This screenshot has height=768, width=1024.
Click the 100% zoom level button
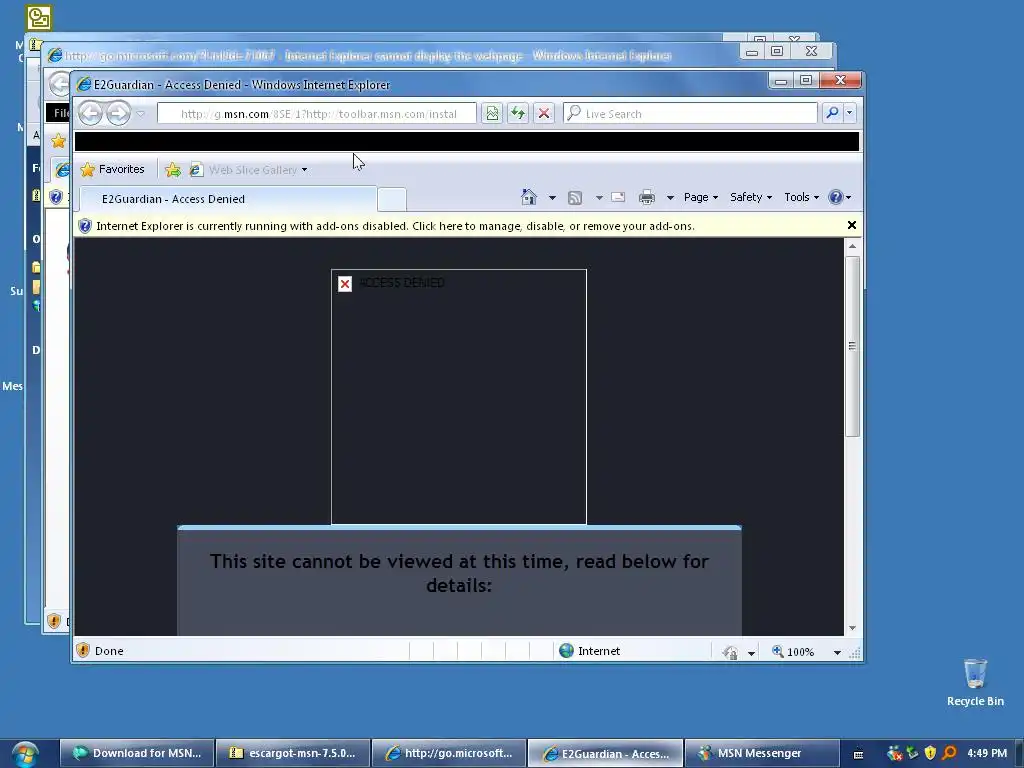[793, 652]
